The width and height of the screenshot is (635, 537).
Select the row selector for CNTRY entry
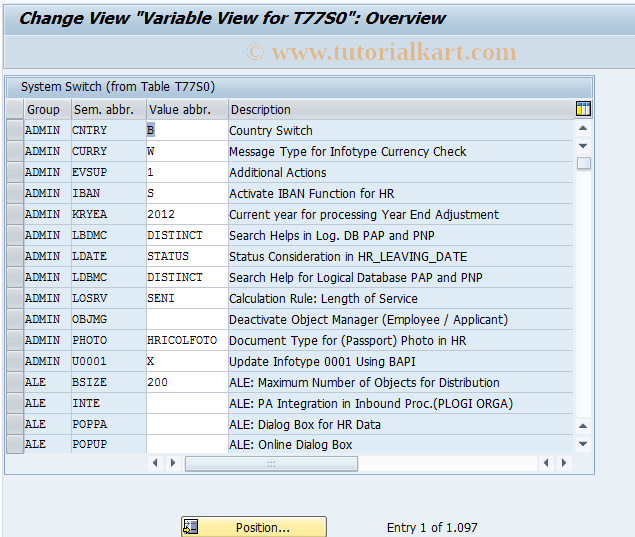[x=14, y=131]
